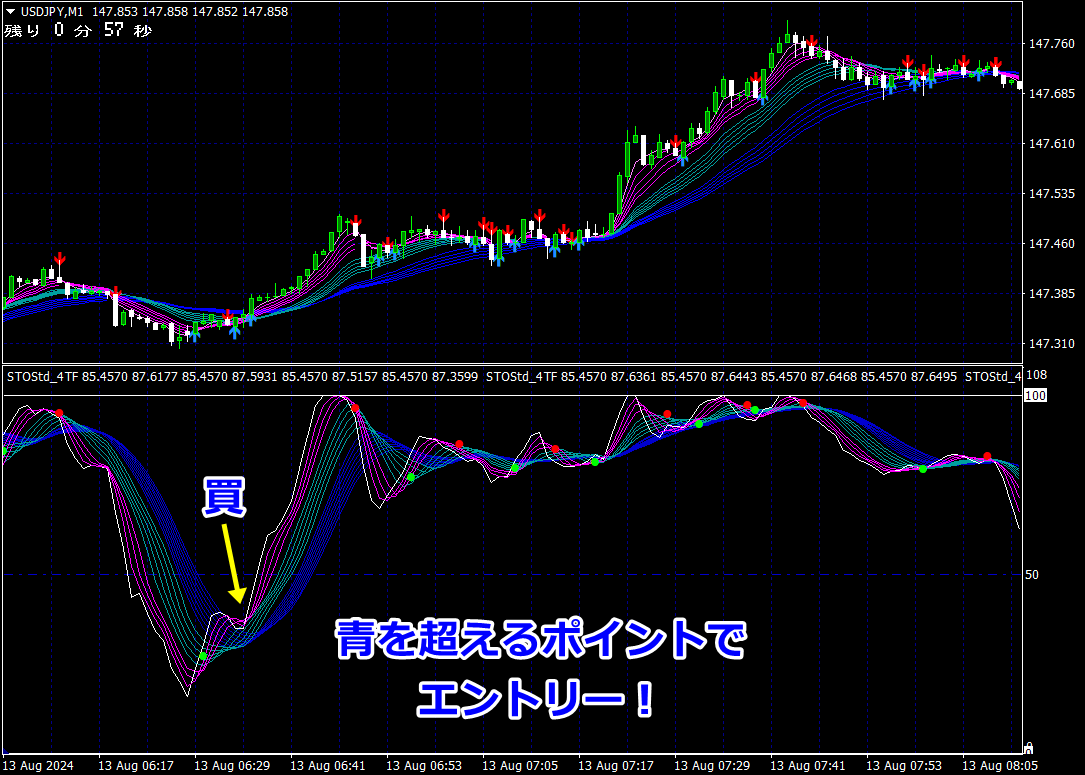Viewport: 1085px width, 775px height.
Task: Click the 147.760 price axis label
Action: pyautogui.click(x=1052, y=44)
